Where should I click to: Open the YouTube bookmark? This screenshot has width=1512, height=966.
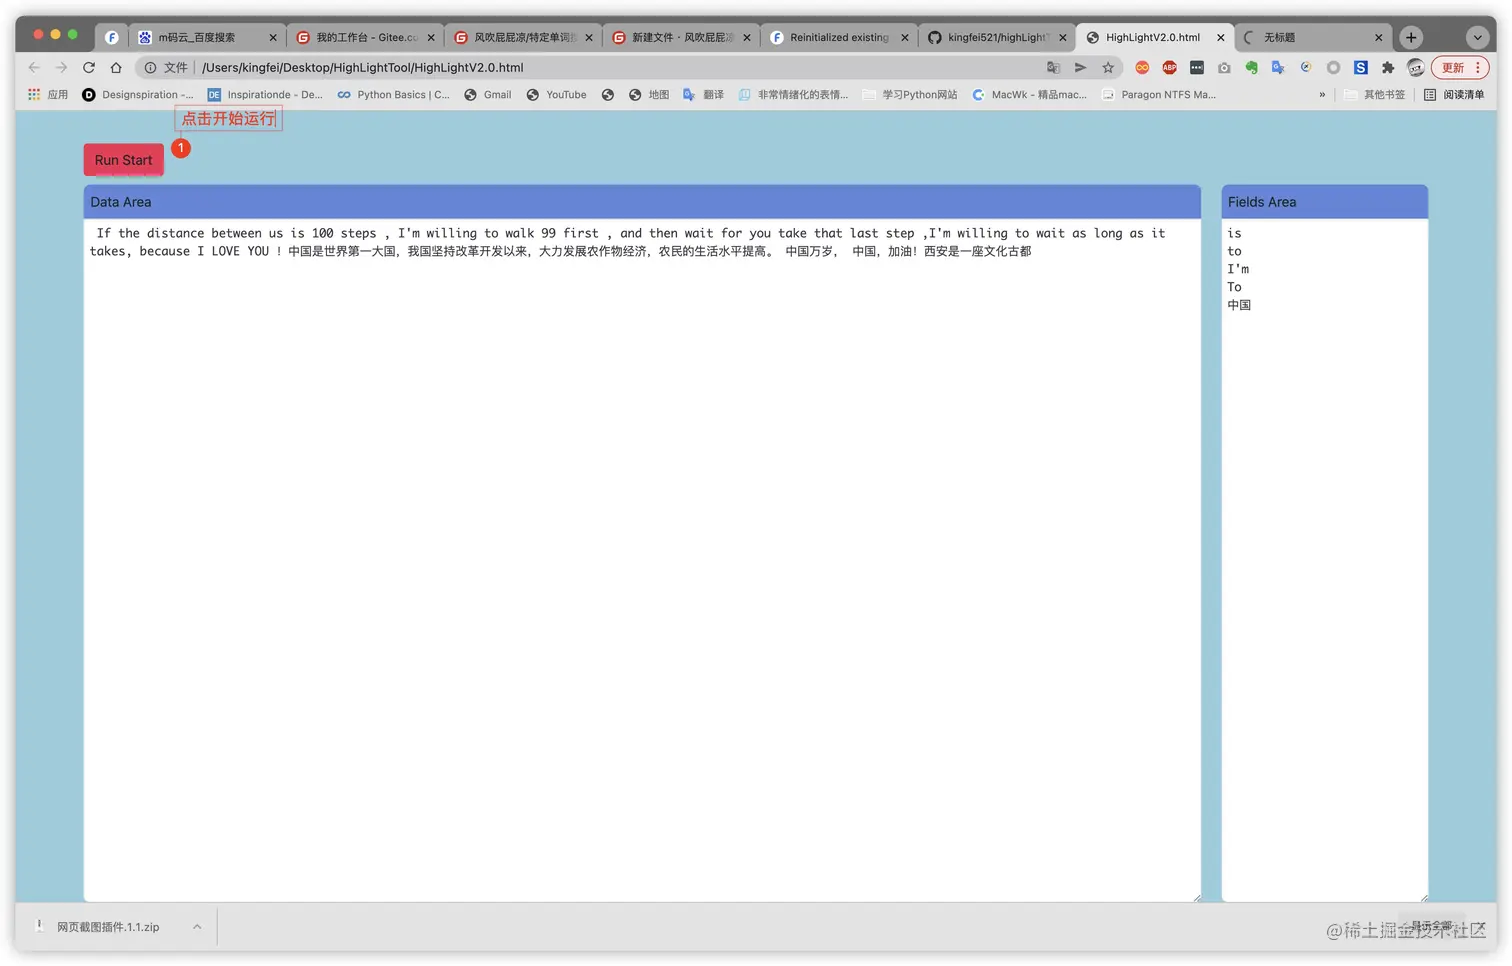click(x=556, y=94)
